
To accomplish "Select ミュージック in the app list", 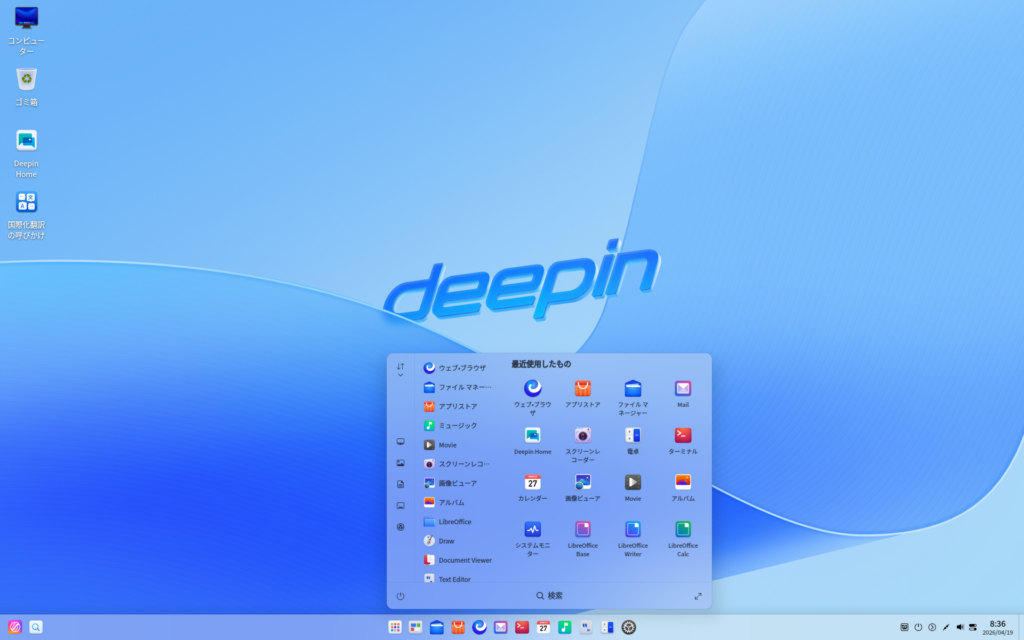I will [457, 426].
